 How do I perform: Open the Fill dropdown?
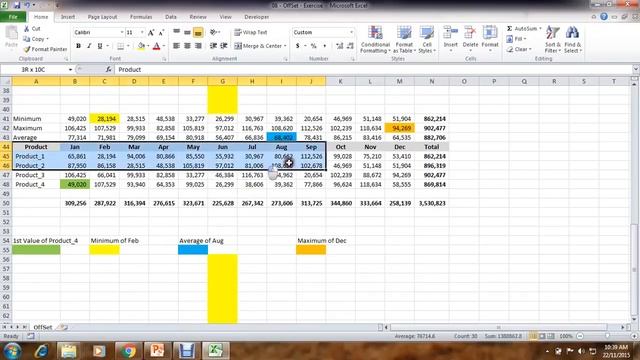coord(516,39)
